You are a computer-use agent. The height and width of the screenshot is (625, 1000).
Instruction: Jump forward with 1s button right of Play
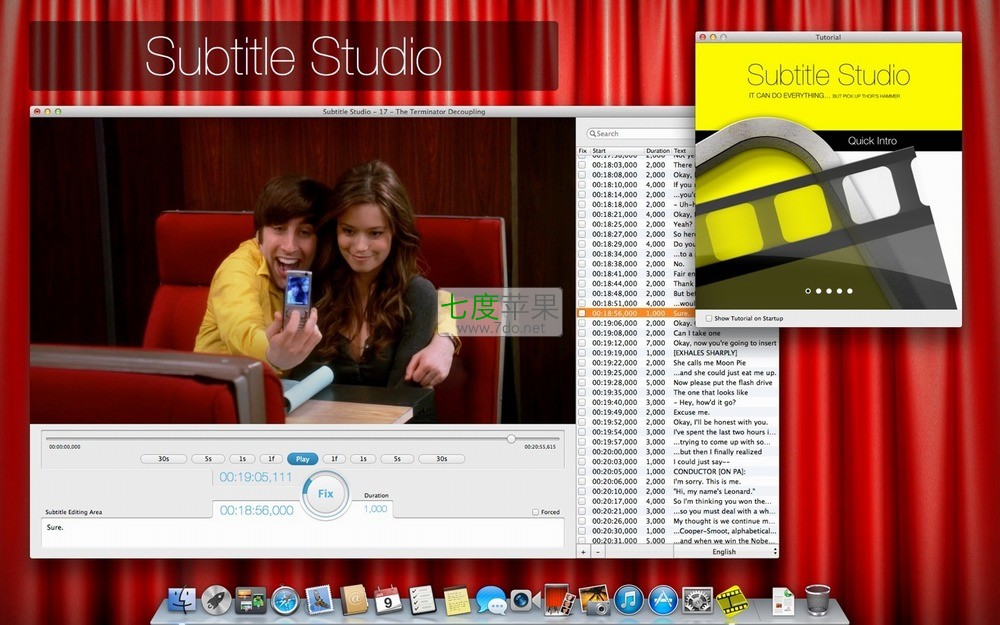point(363,459)
